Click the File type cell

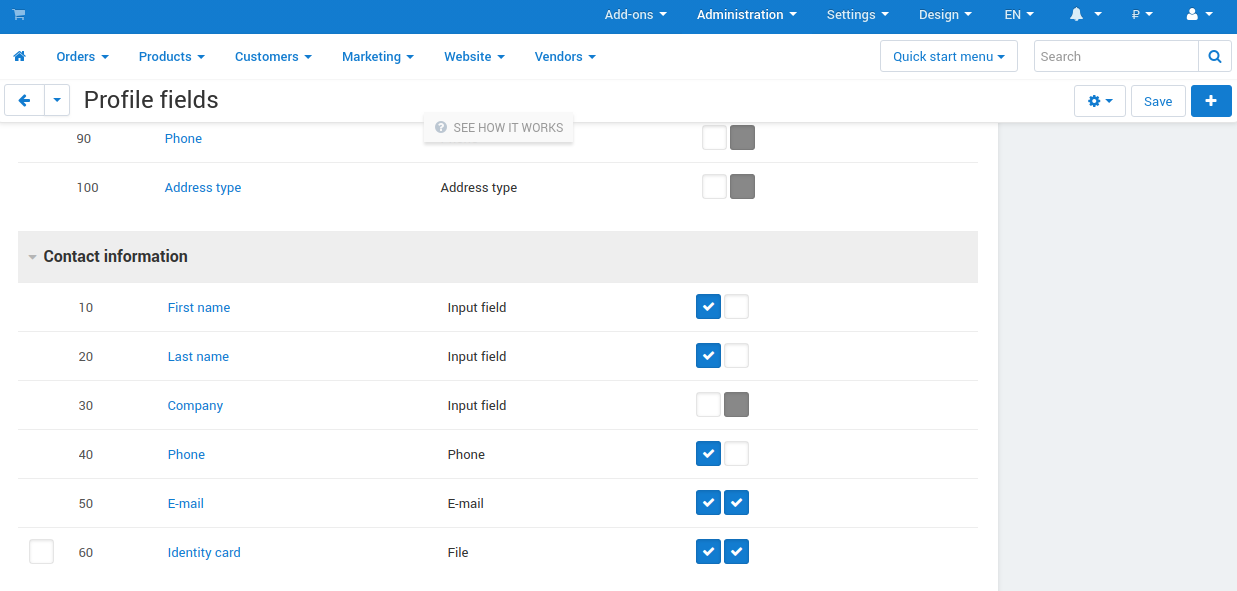pos(458,553)
